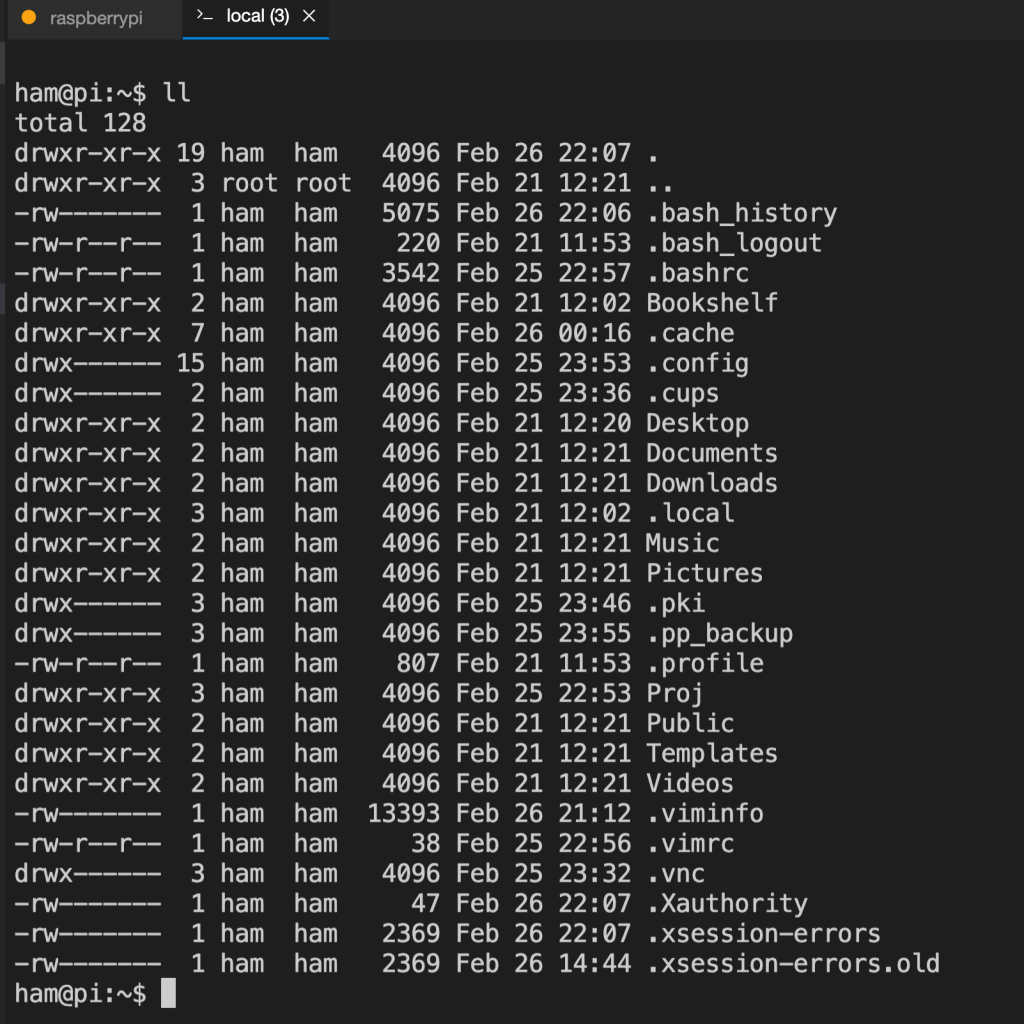Click the .vnc directory name
Viewport: 1024px width, 1024px height.
point(676,874)
